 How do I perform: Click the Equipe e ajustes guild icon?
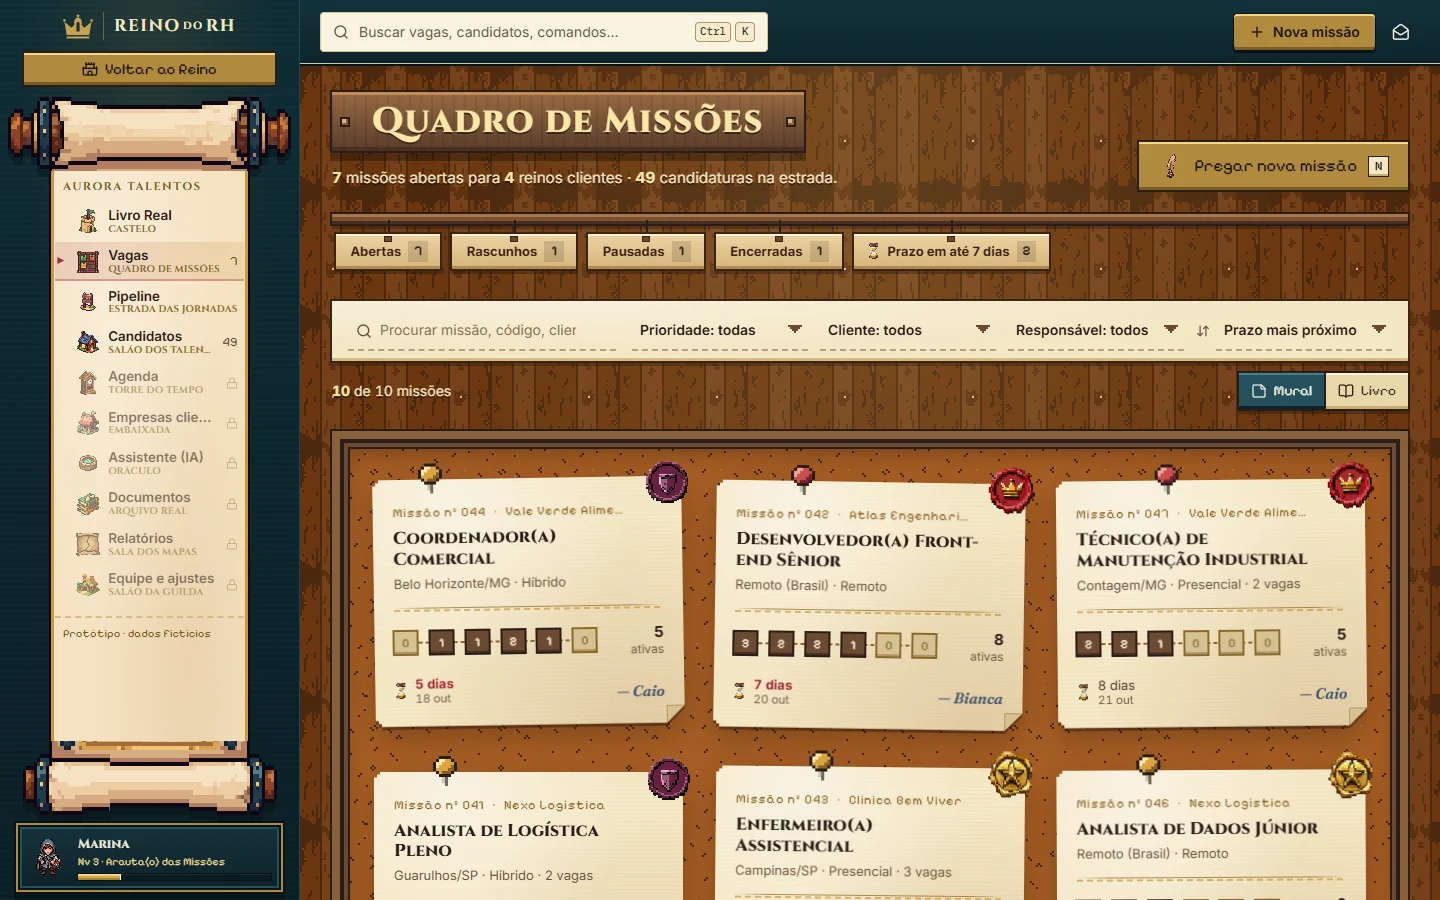[88, 584]
